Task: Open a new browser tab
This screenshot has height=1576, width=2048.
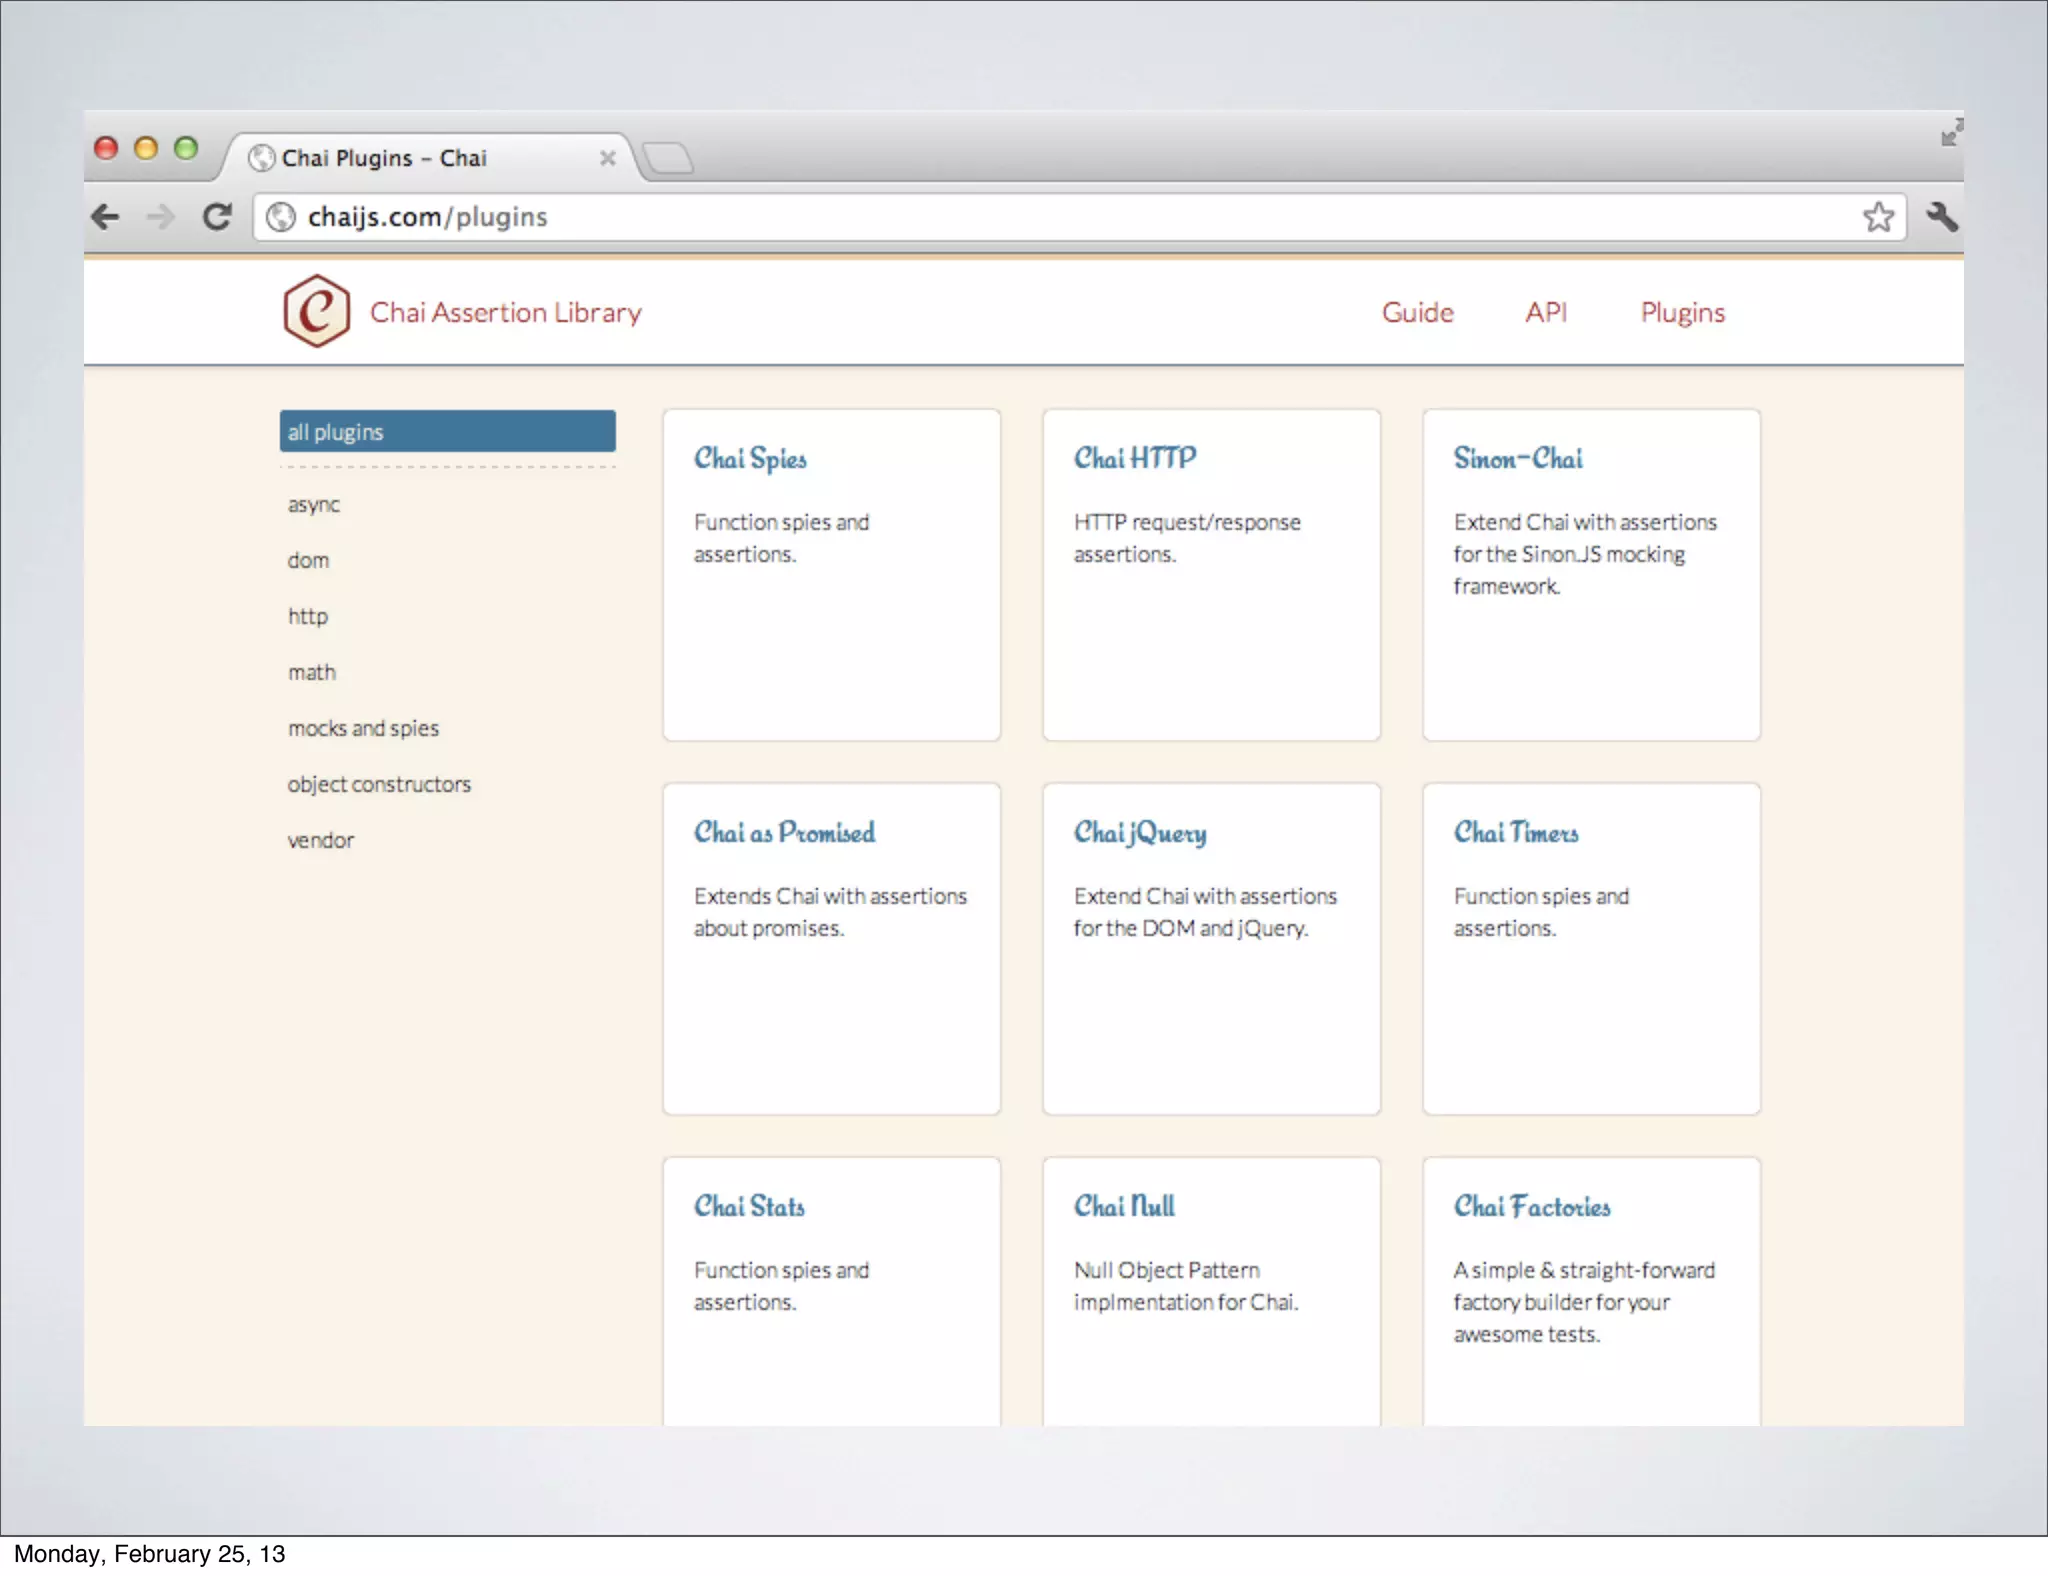Action: [x=668, y=158]
